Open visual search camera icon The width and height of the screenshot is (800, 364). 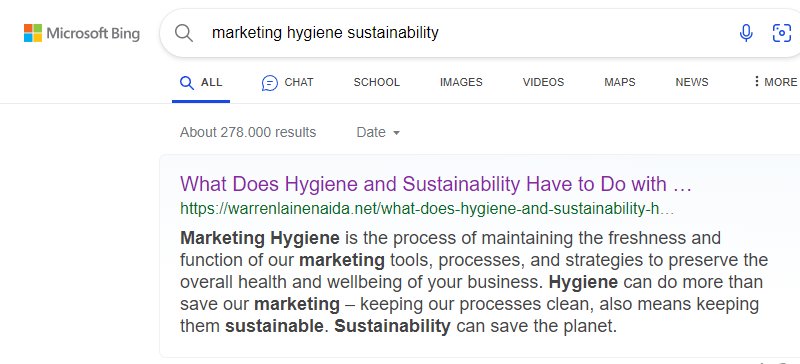782,33
